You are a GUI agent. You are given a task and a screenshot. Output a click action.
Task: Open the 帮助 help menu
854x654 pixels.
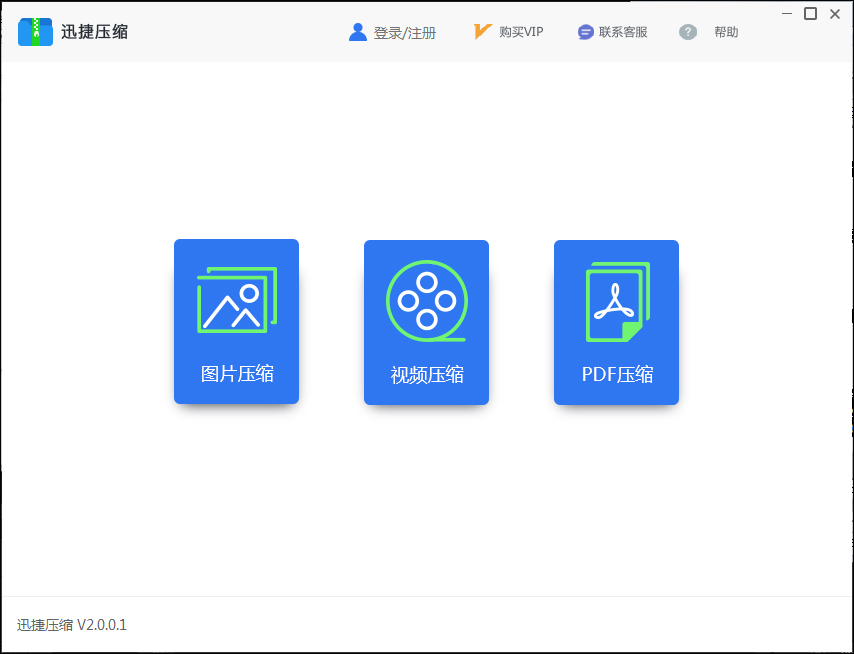click(x=726, y=32)
